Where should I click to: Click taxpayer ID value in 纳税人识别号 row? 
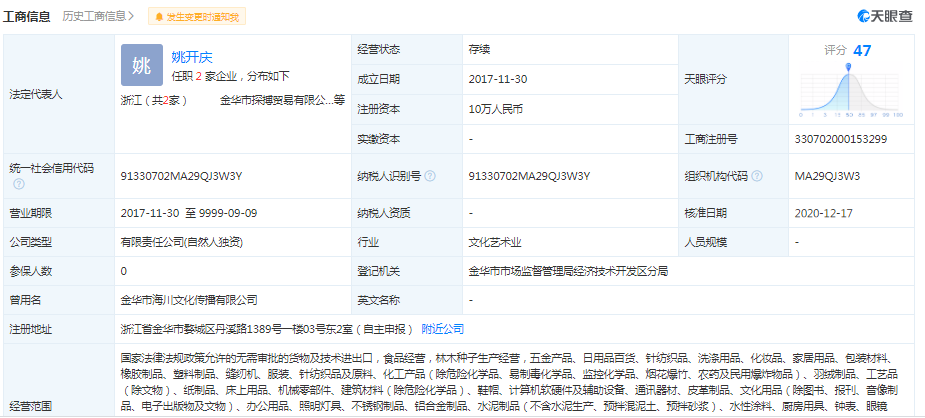coord(530,176)
